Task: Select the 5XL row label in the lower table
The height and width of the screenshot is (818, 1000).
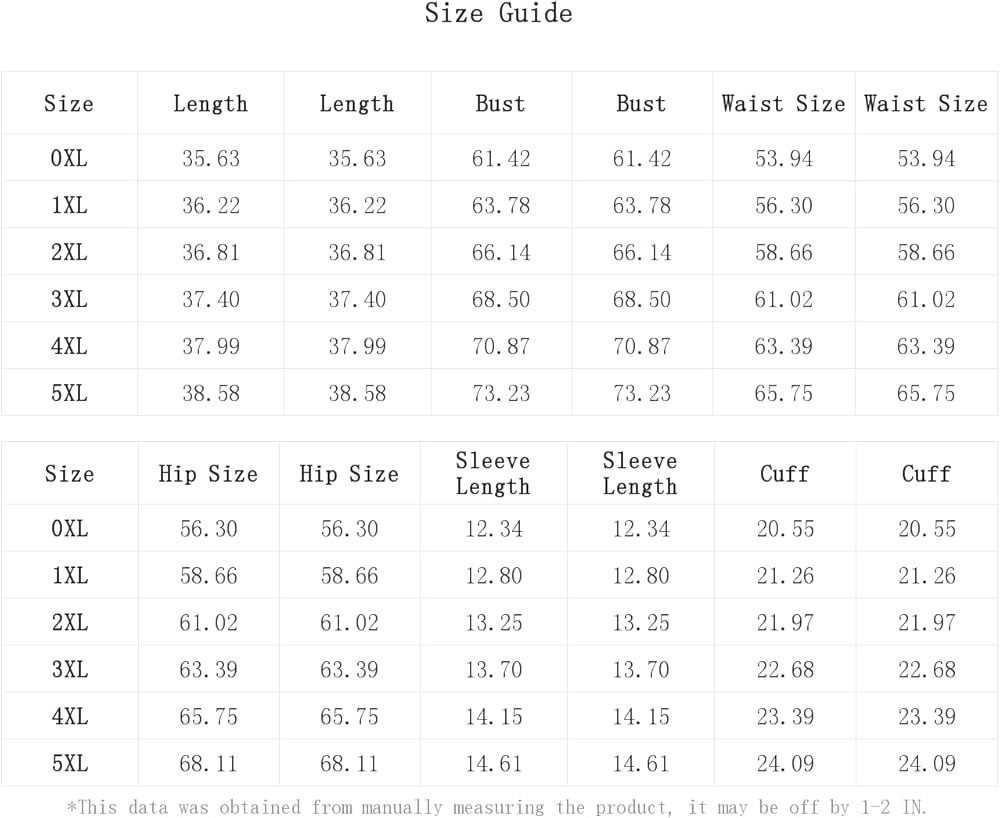Action: (x=69, y=764)
